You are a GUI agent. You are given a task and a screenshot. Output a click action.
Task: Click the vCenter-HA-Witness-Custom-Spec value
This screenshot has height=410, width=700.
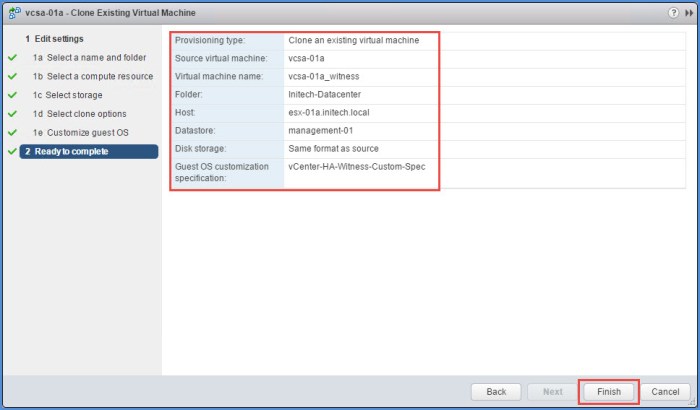[x=356, y=166]
